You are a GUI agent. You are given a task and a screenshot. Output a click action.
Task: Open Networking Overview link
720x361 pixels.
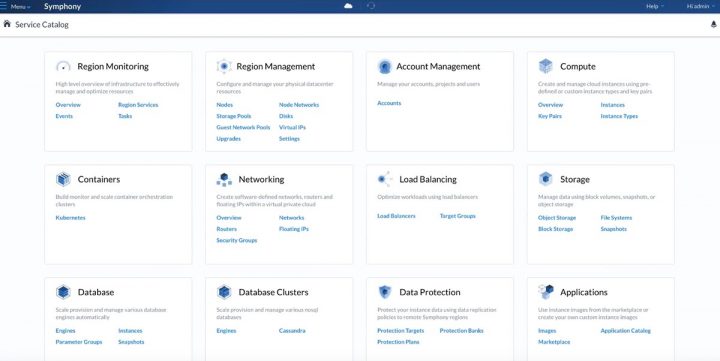click(x=229, y=218)
